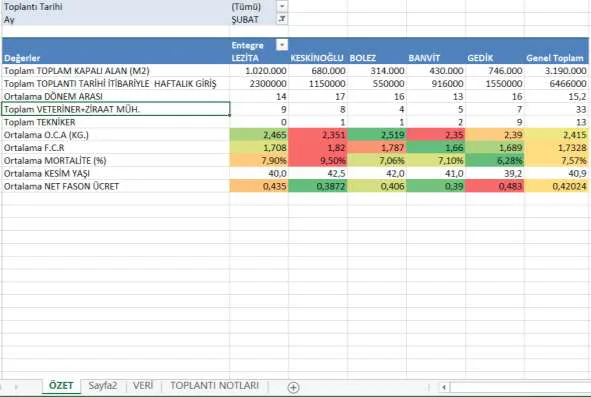Select the green cell 2,519

377,135
